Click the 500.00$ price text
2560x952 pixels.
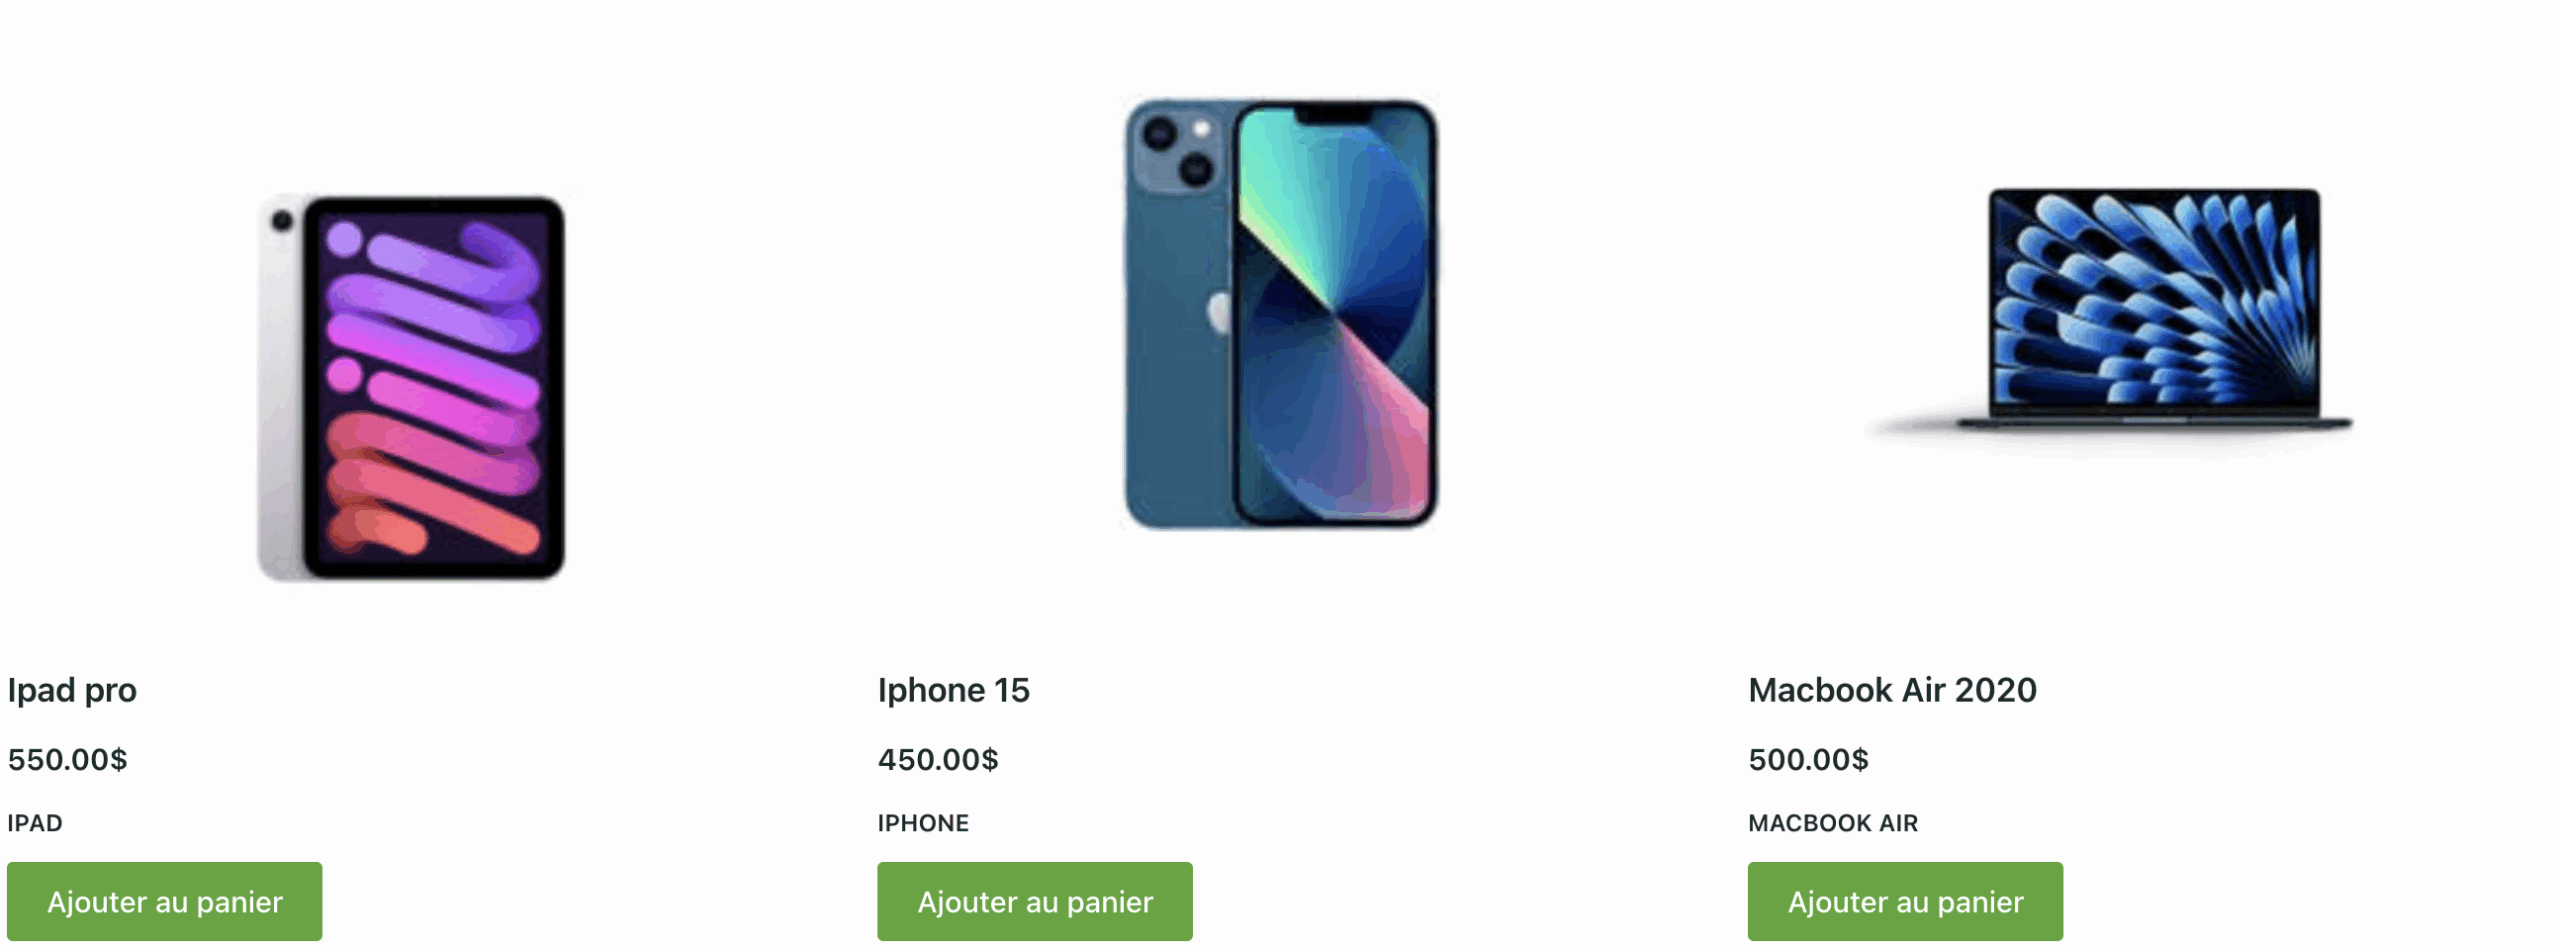1808,760
